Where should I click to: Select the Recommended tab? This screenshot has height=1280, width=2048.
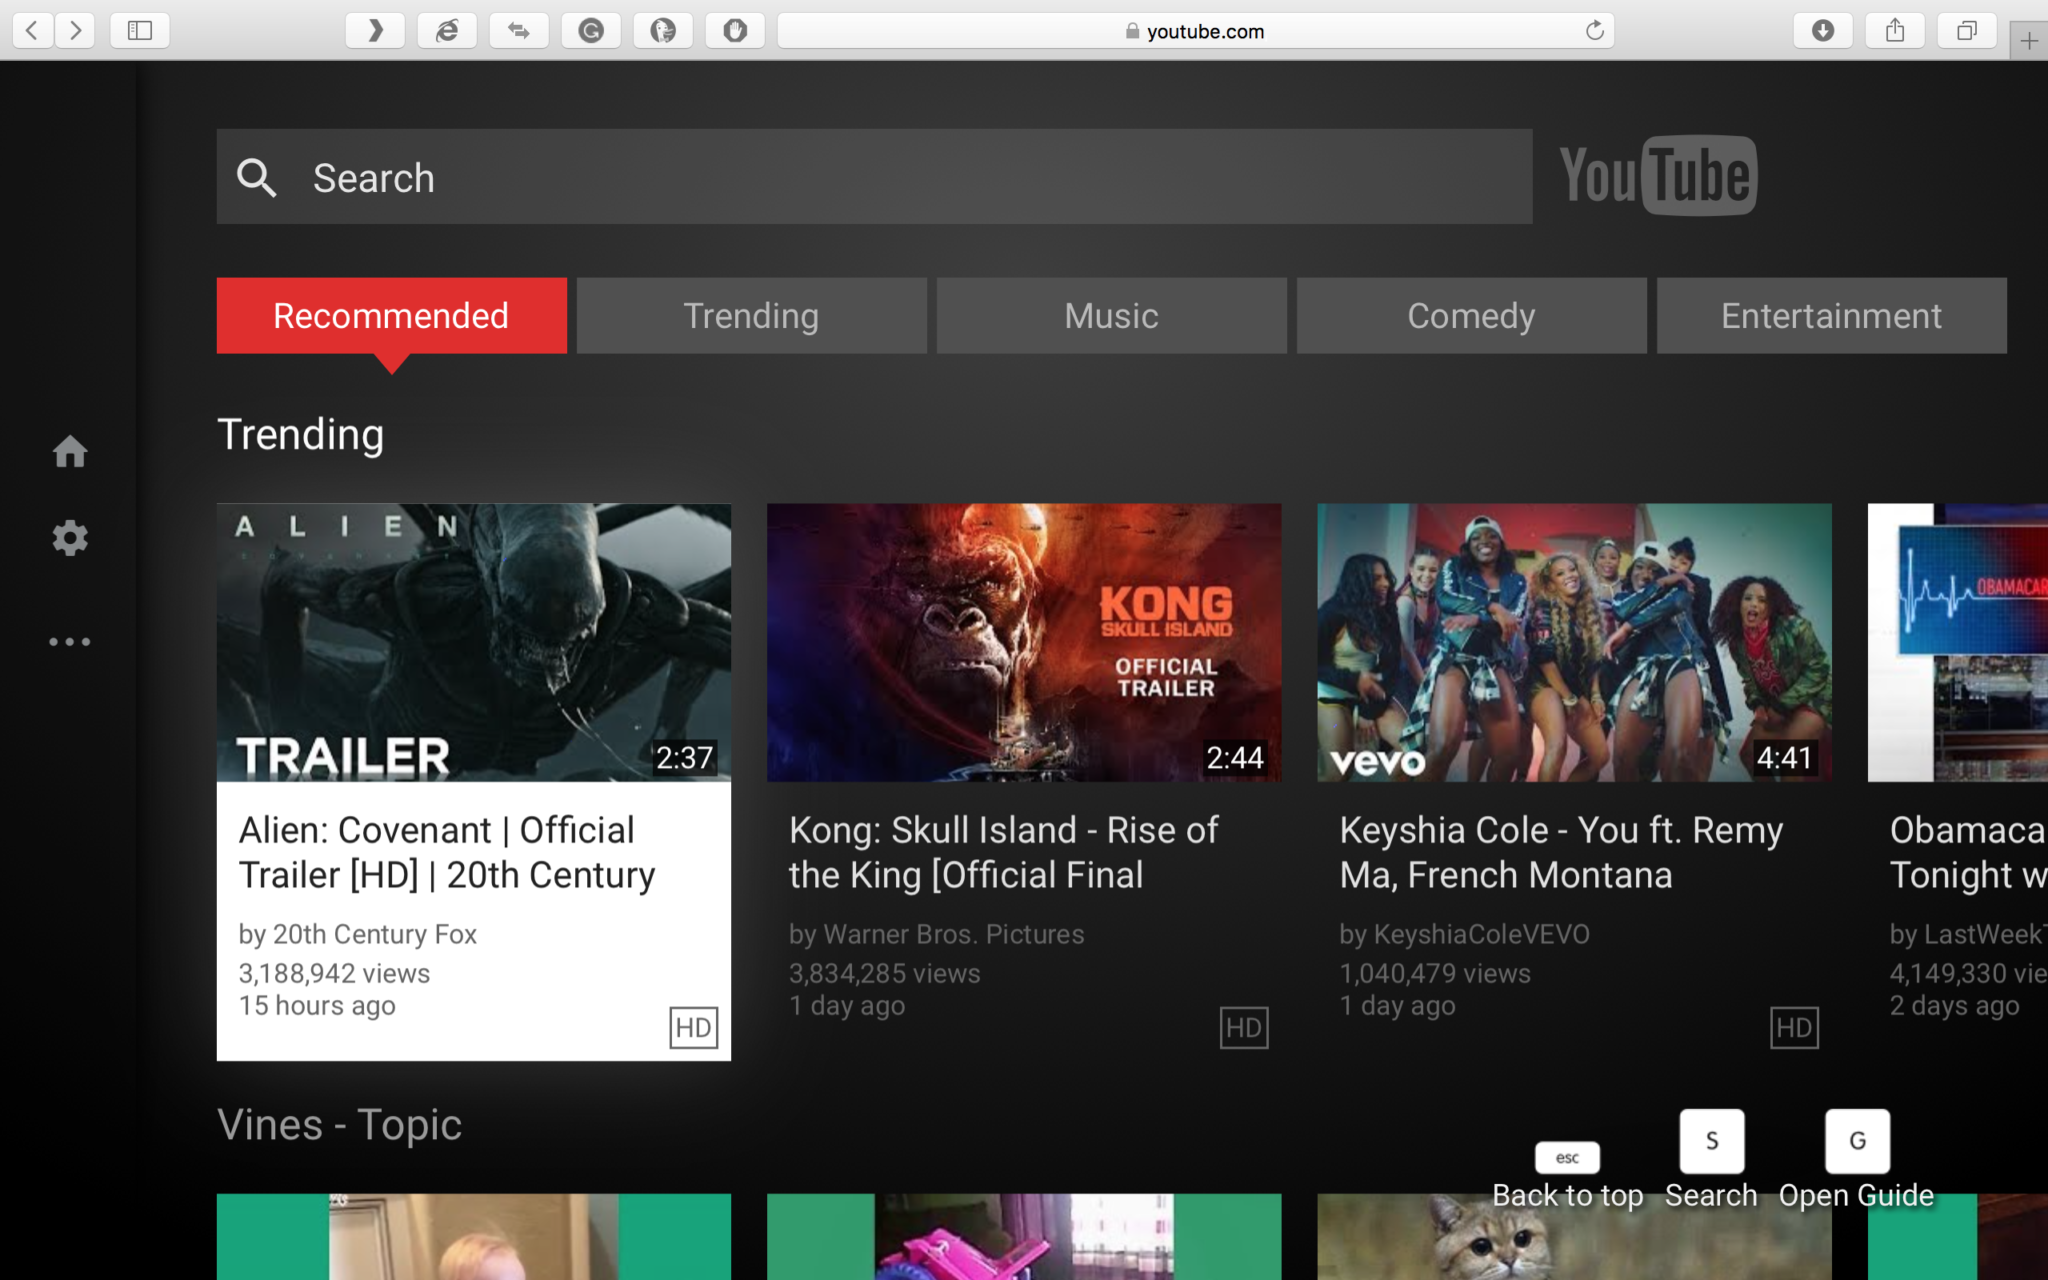click(391, 314)
